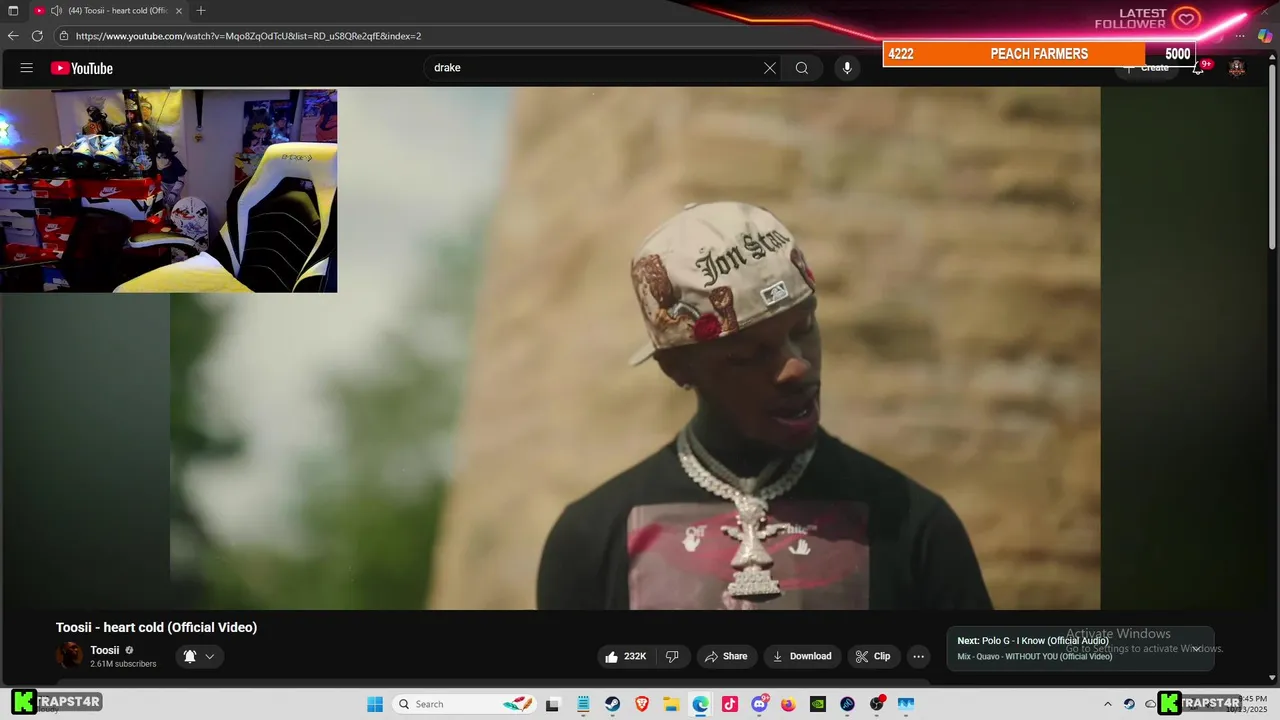This screenshot has width=1280, height=720.
Task: Open File Explorer from the taskbar
Action: tap(671, 704)
